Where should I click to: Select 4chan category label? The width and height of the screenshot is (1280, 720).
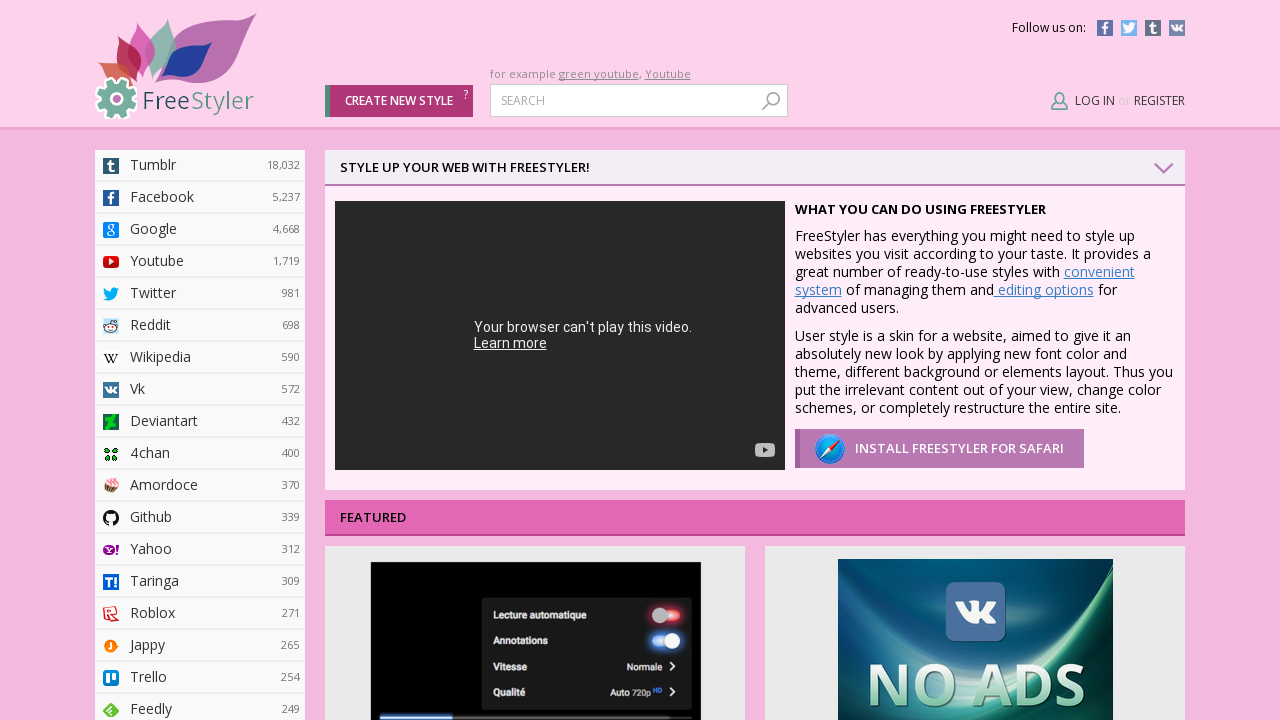[x=149, y=453]
